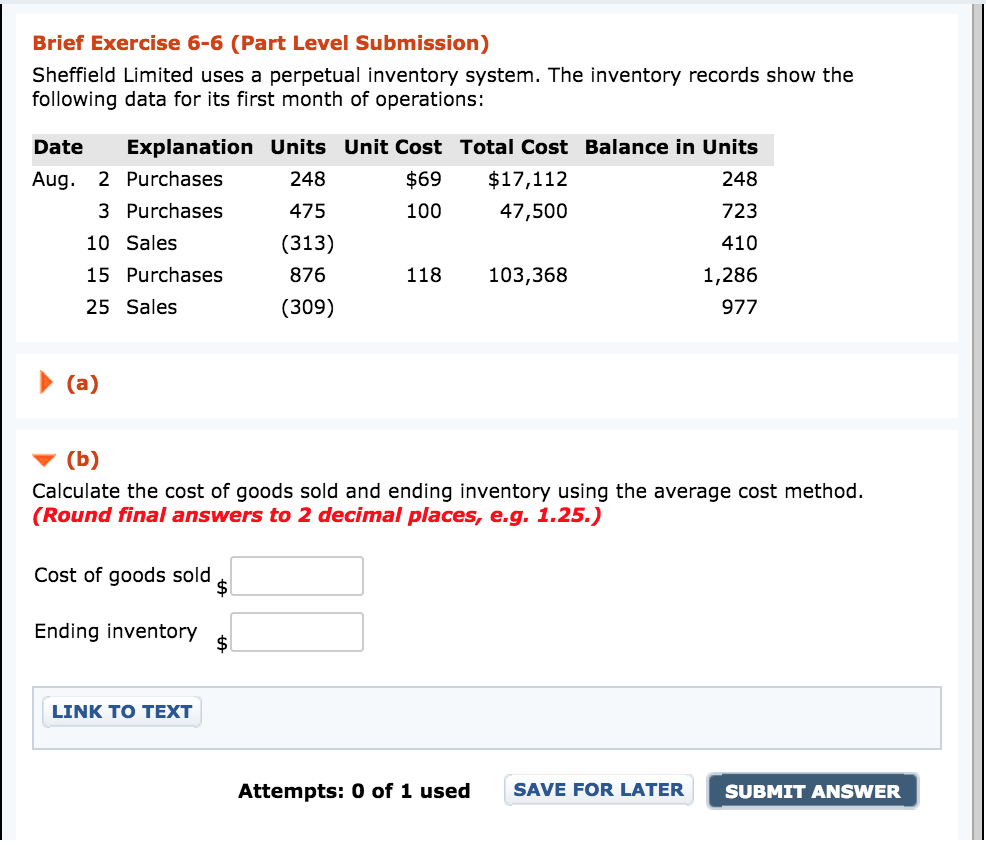Expand the collapsed part (a) triangle

[44, 383]
